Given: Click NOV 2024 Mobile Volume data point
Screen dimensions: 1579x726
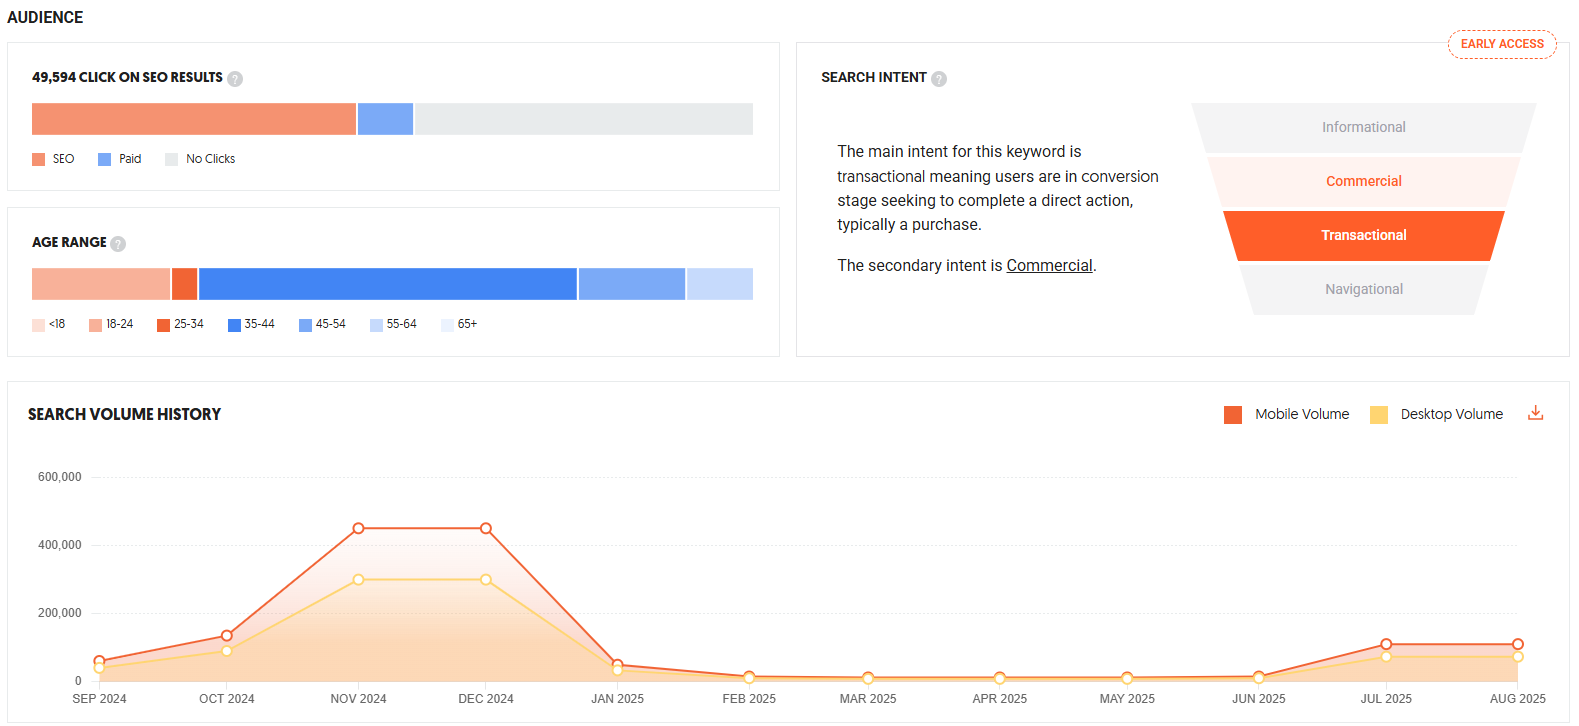Looking at the screenshot, I should click(x=358, y=528).
